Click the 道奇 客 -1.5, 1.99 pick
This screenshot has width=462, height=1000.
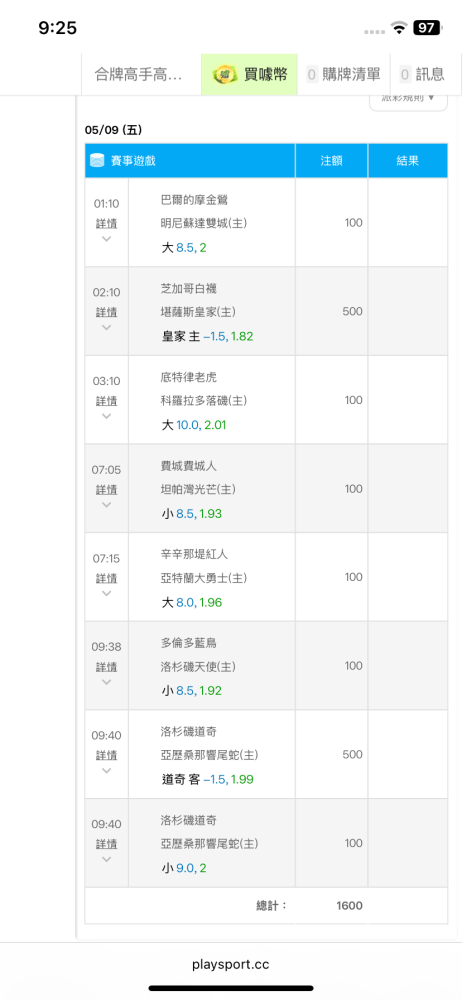[207, 779]
